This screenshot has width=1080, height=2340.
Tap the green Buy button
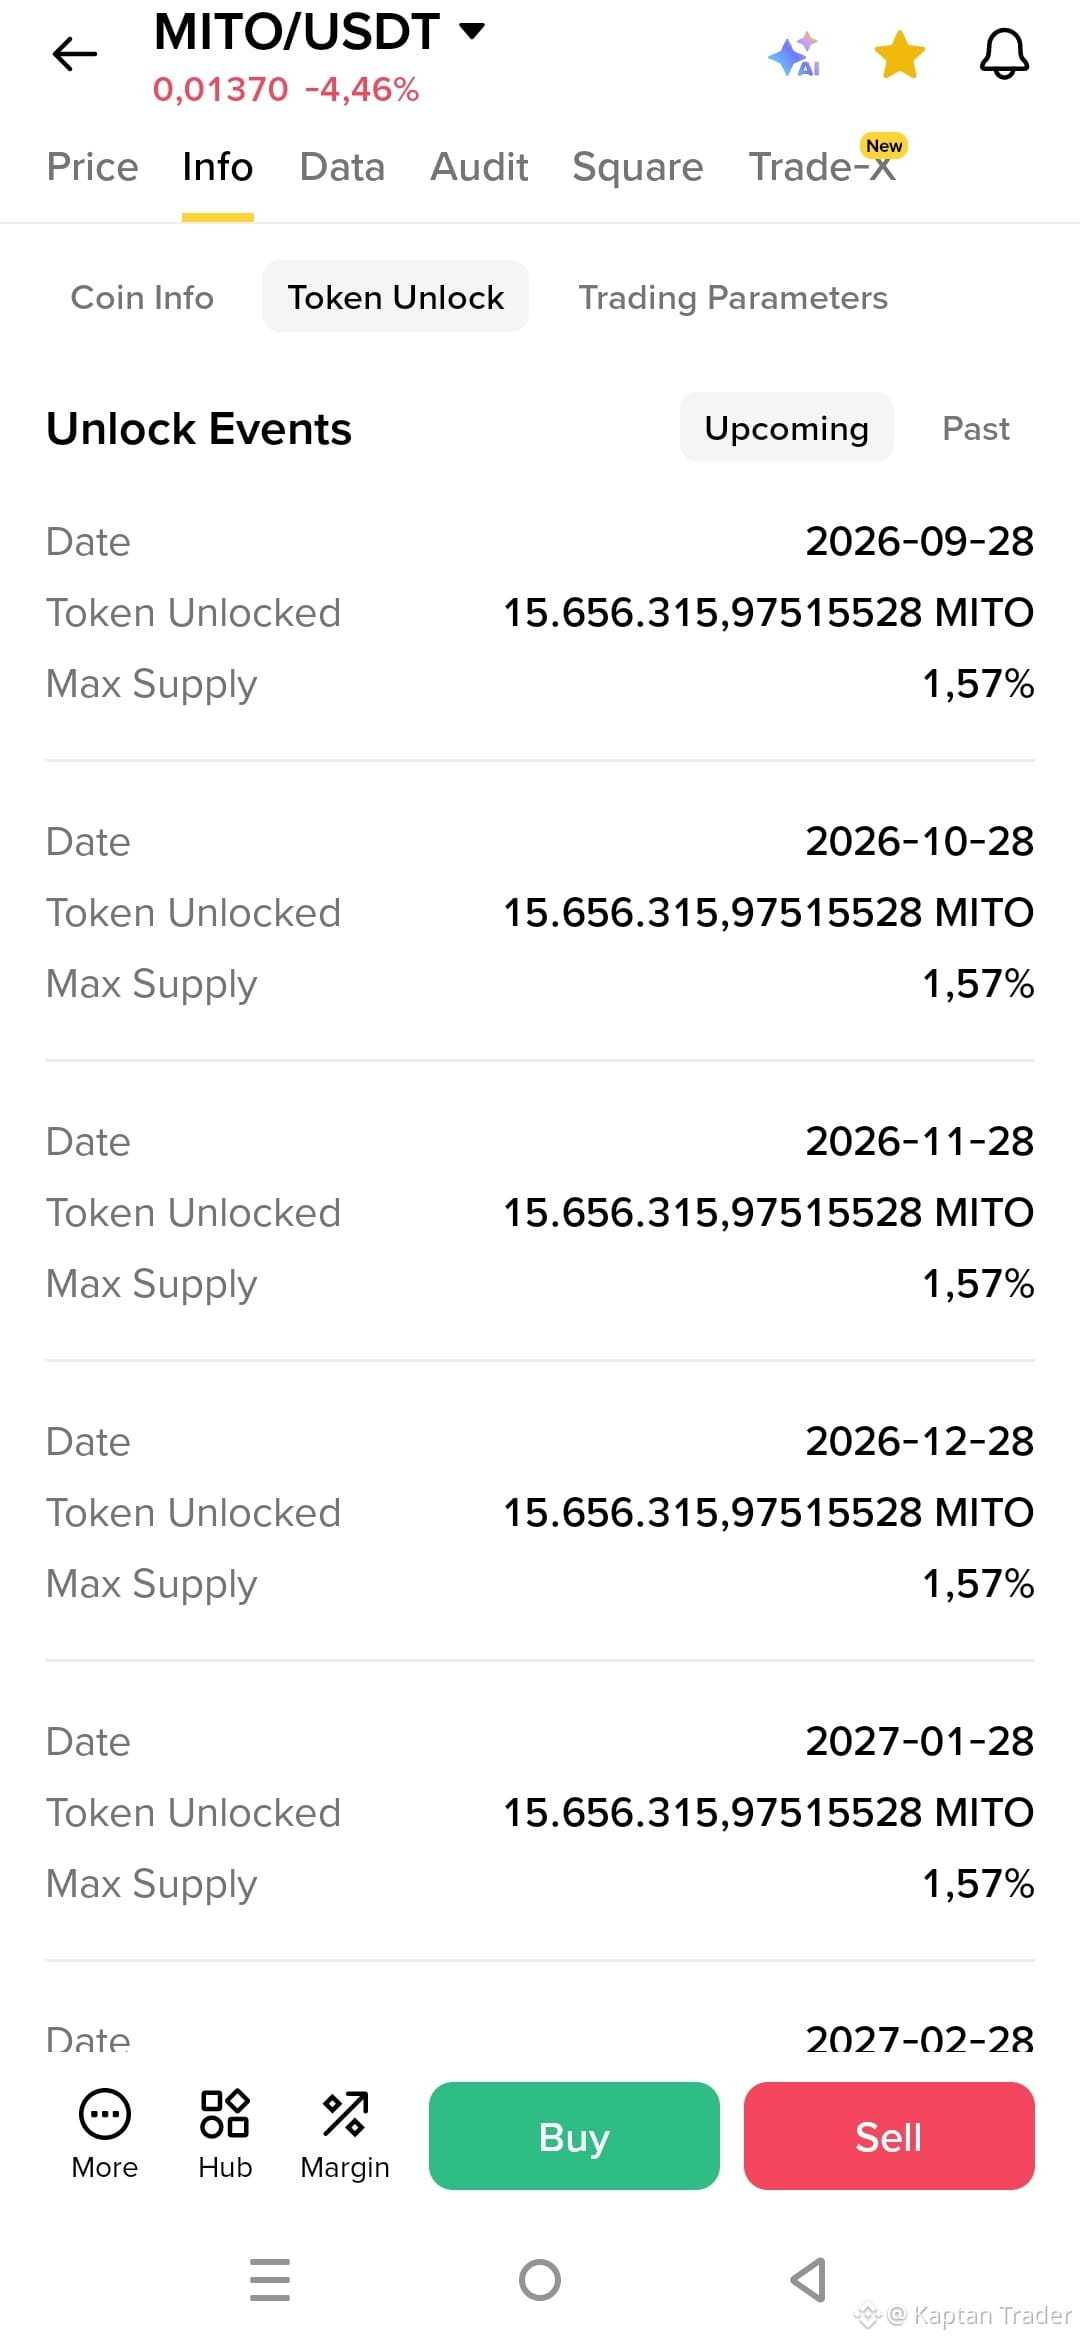click(574, 2136)
